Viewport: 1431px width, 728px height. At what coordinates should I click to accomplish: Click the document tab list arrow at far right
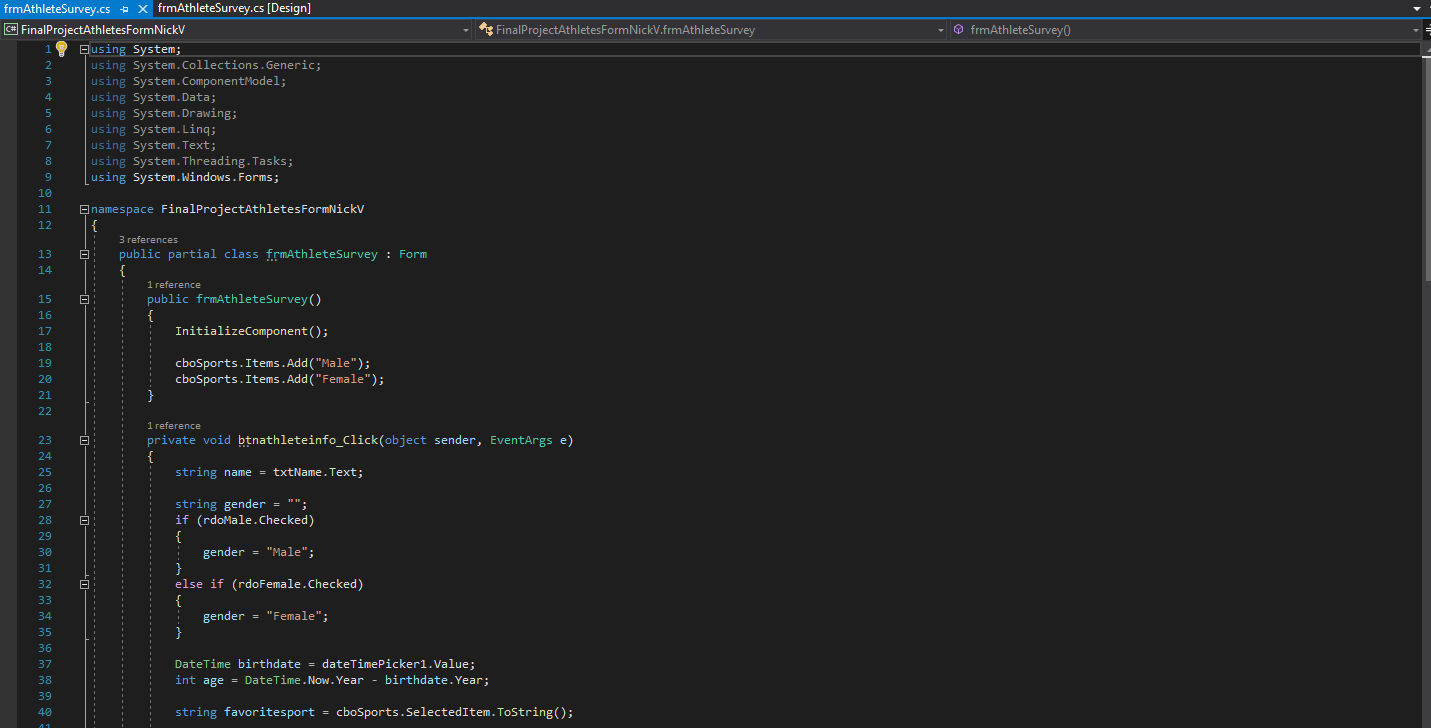(x=1419, y=8)
